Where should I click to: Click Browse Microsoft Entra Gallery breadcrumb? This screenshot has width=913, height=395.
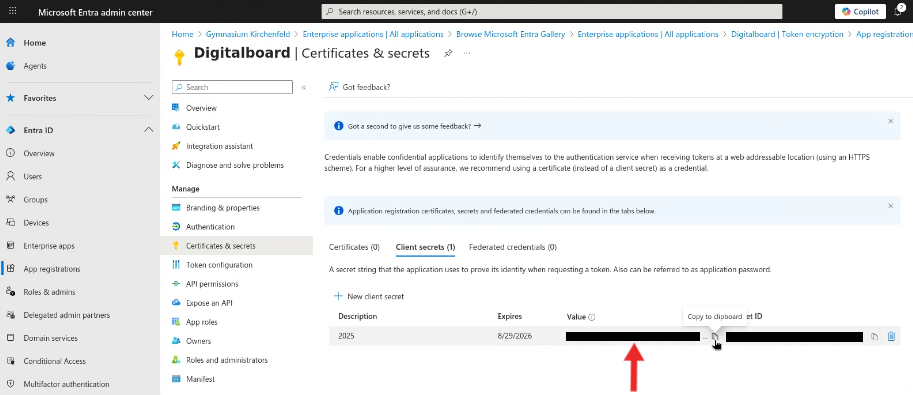[510, 34]
